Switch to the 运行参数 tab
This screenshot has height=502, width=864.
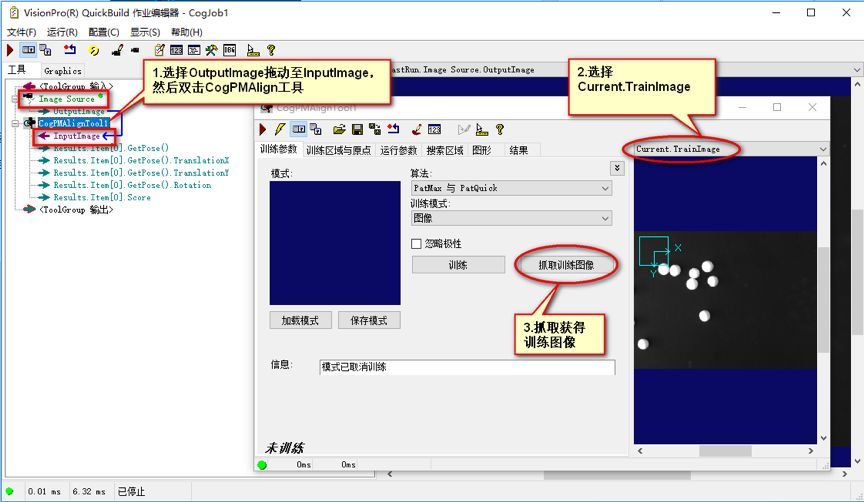point(398,150)
